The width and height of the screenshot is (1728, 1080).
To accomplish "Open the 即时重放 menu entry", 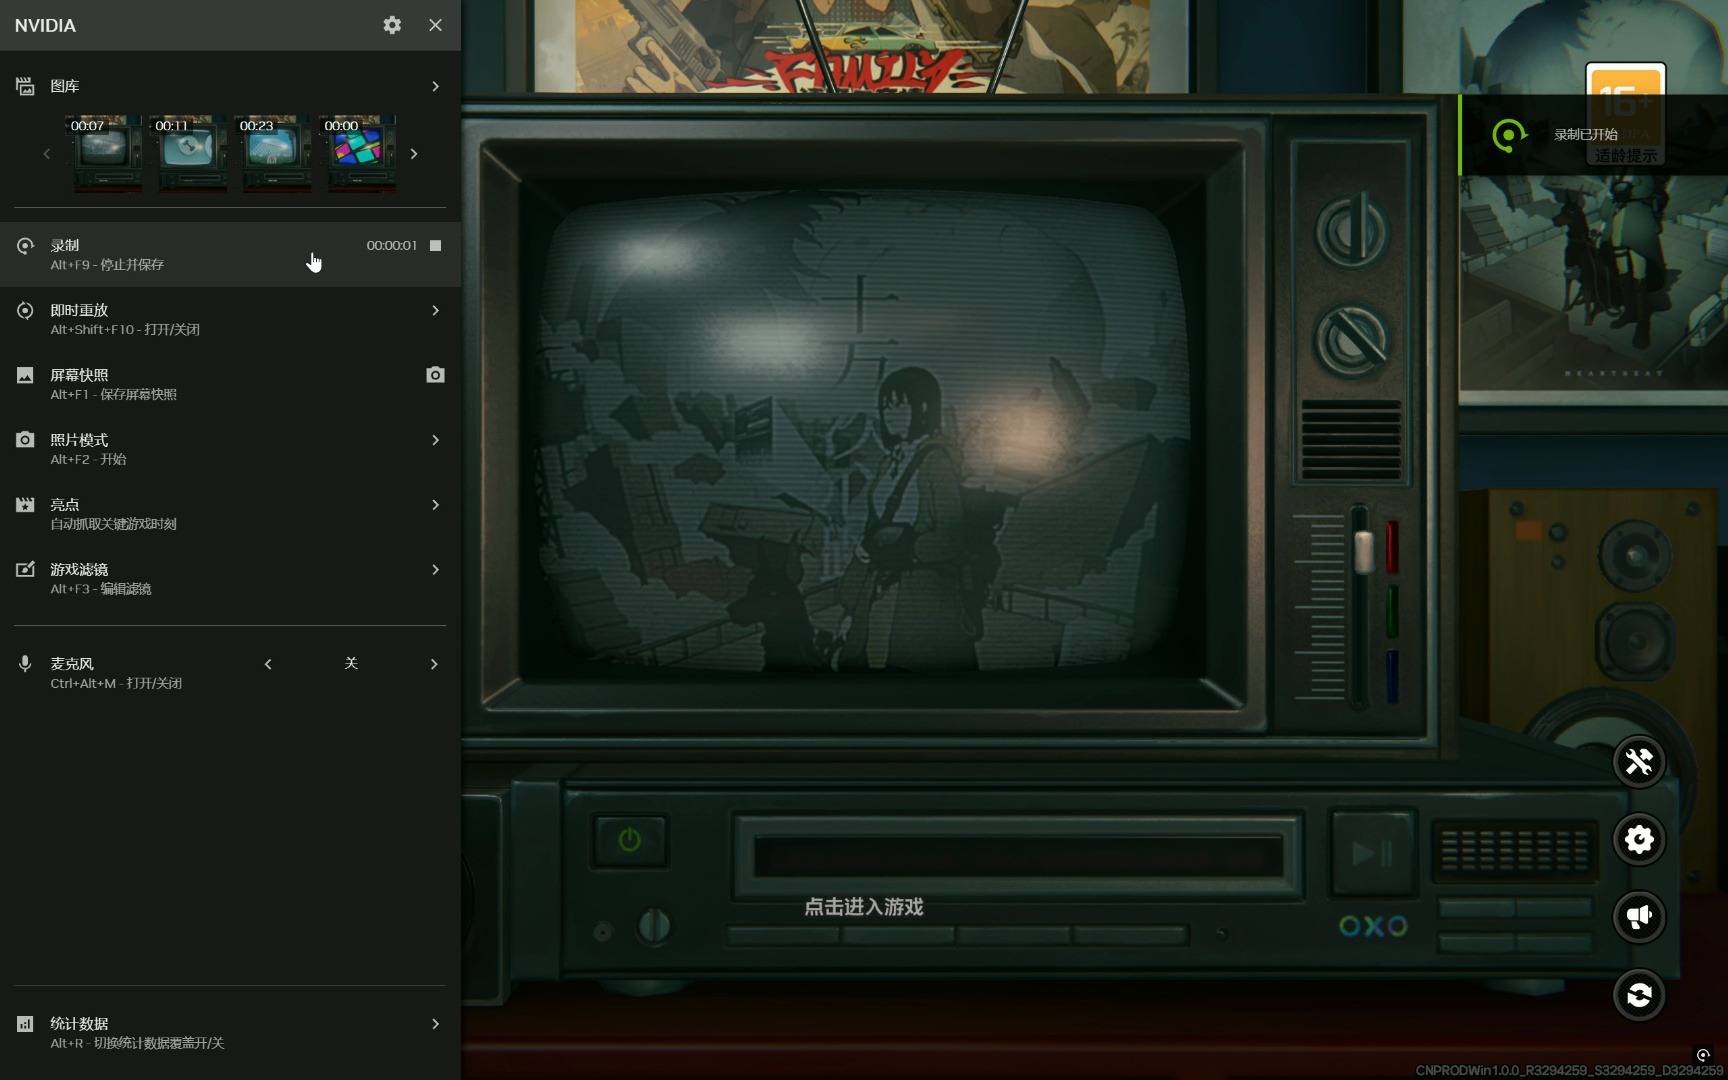I will (230, 319).
